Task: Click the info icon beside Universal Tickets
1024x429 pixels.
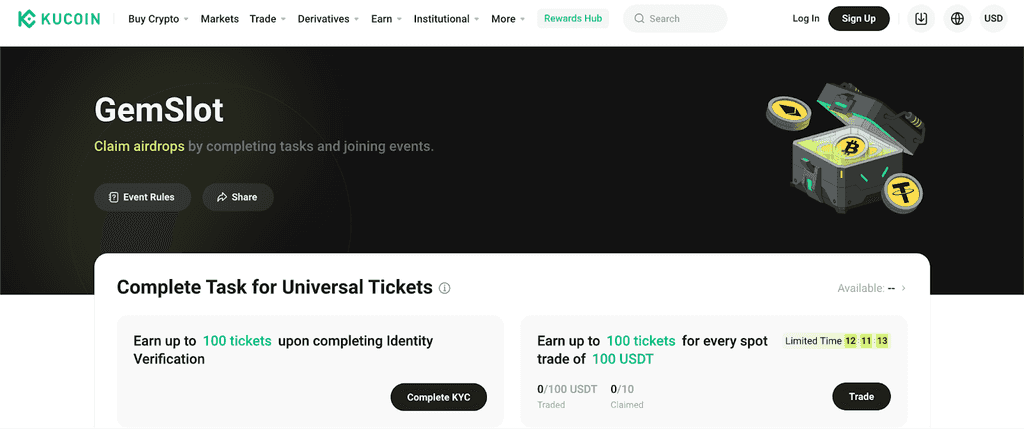Action: [445, 288]
